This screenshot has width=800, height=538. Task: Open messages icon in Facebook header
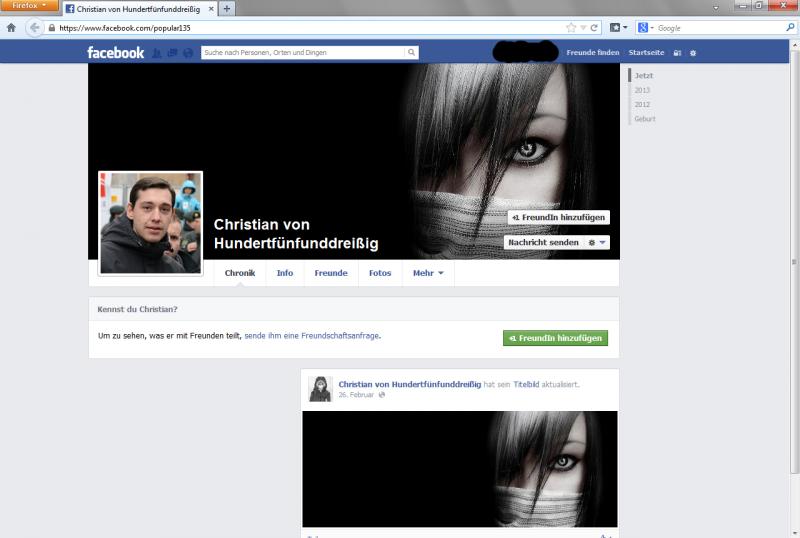[x=172, y=53]
